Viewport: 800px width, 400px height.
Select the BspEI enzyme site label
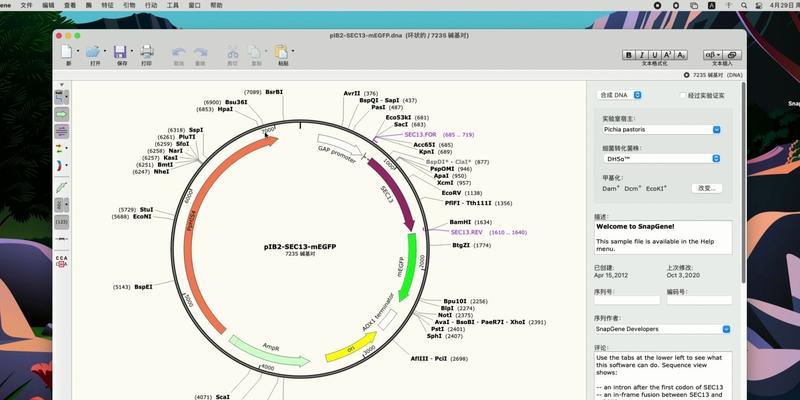tap(143, 287)
